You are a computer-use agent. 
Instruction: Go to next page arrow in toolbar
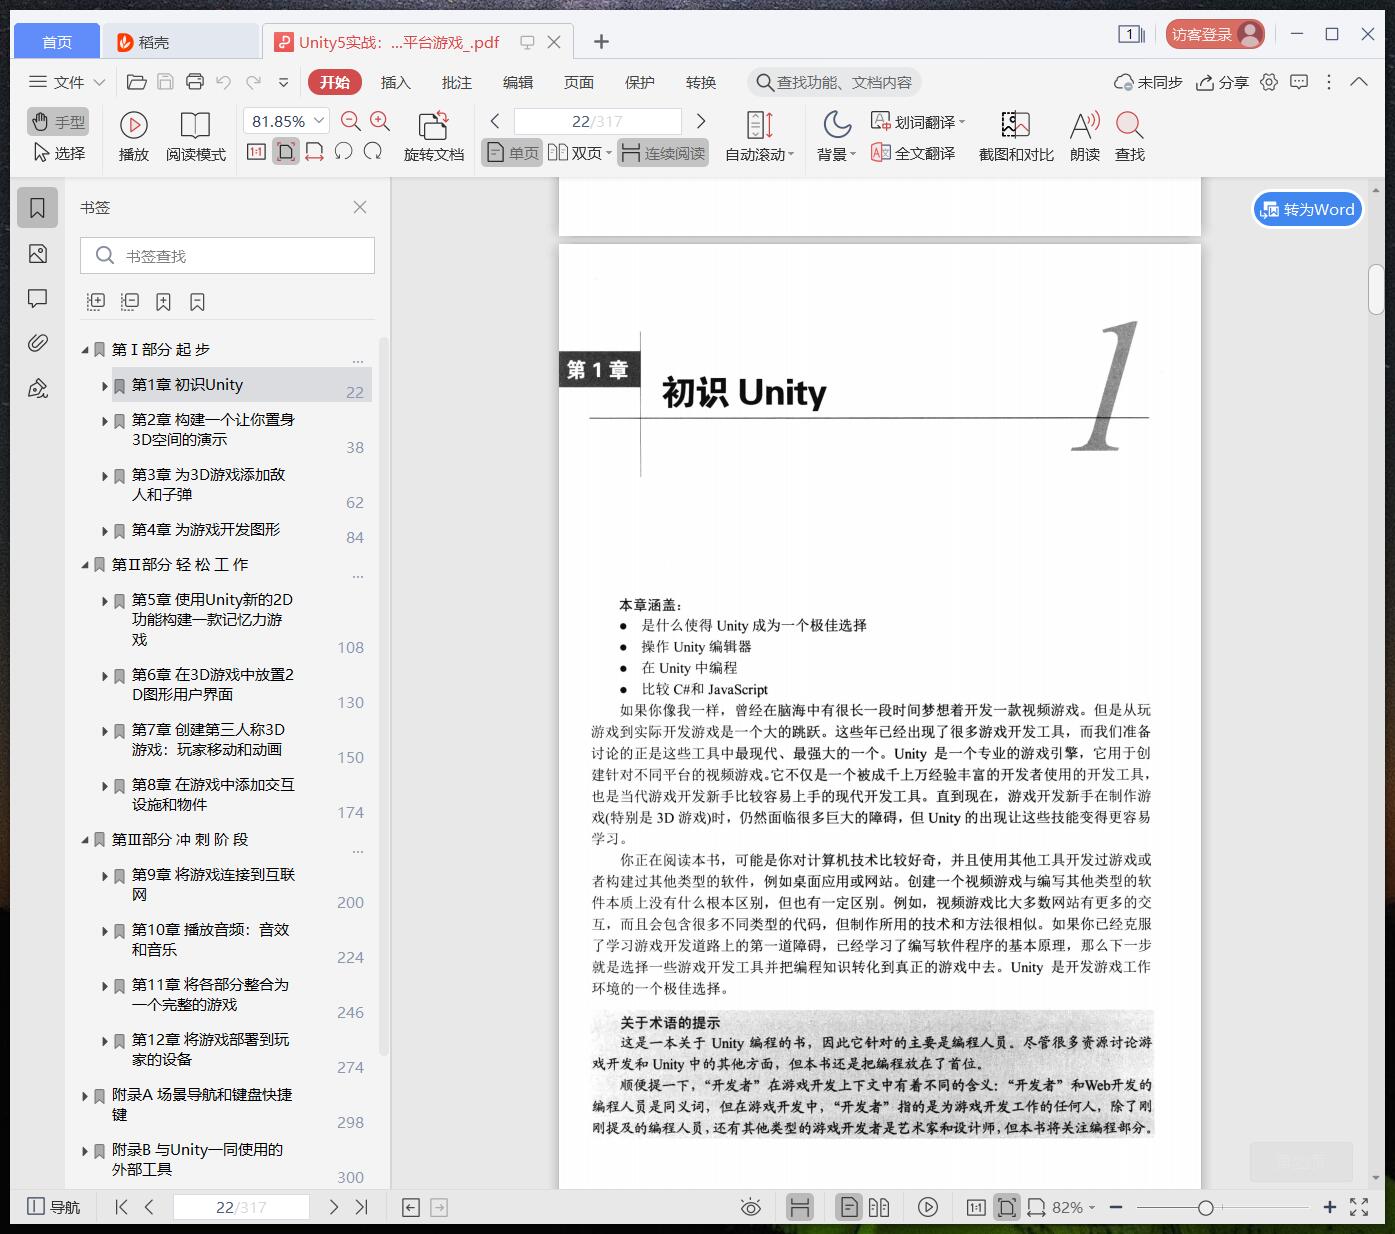[701, 121]
